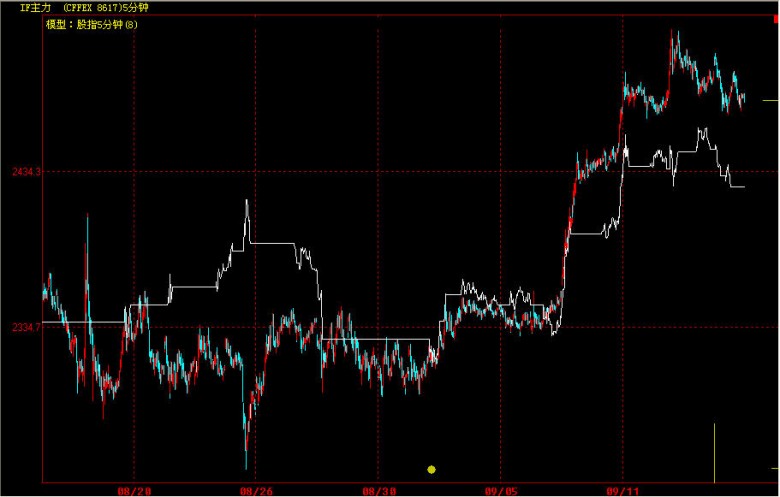Jump to the 08/20 date marker
The width and height of the screenshot is (780, 497).
tap(133, 491)
